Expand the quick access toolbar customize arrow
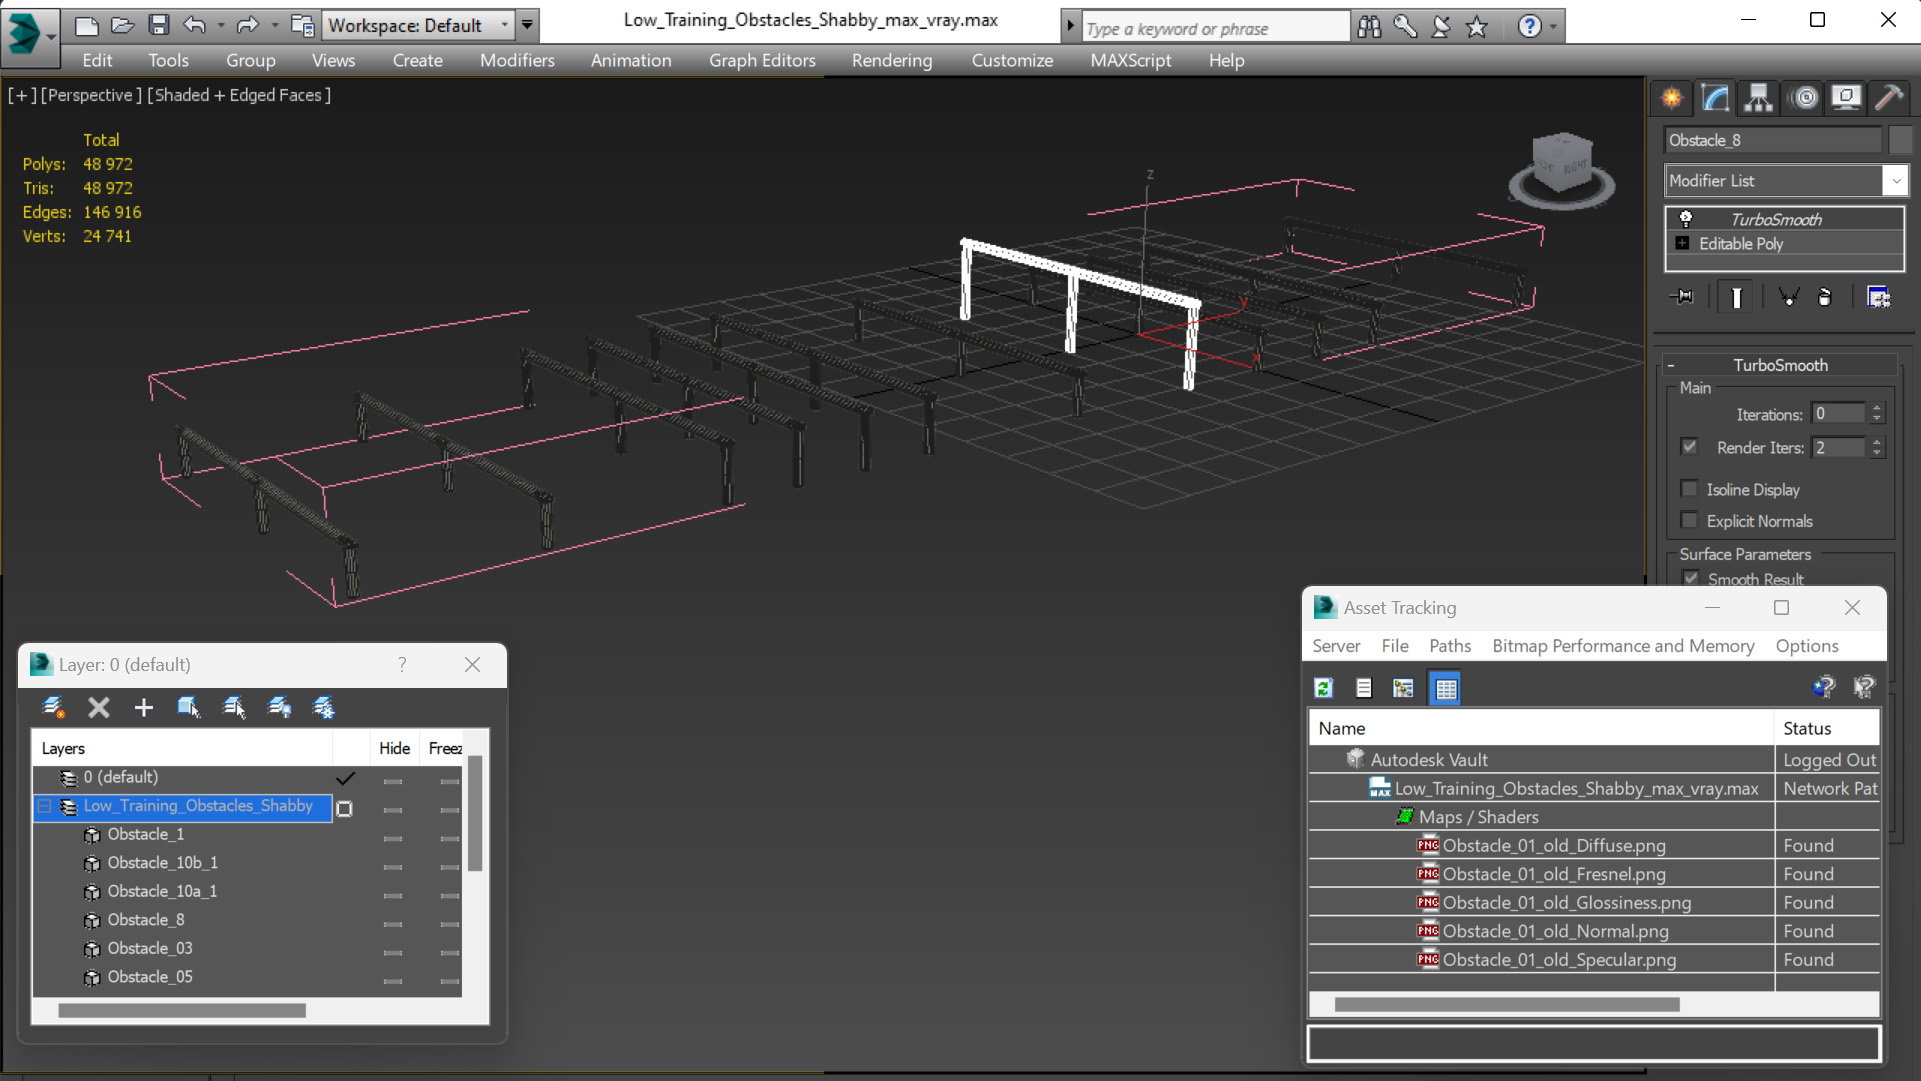This screenshot has height=1081, width=1921. pyautogui.click(x=527, y=25)
